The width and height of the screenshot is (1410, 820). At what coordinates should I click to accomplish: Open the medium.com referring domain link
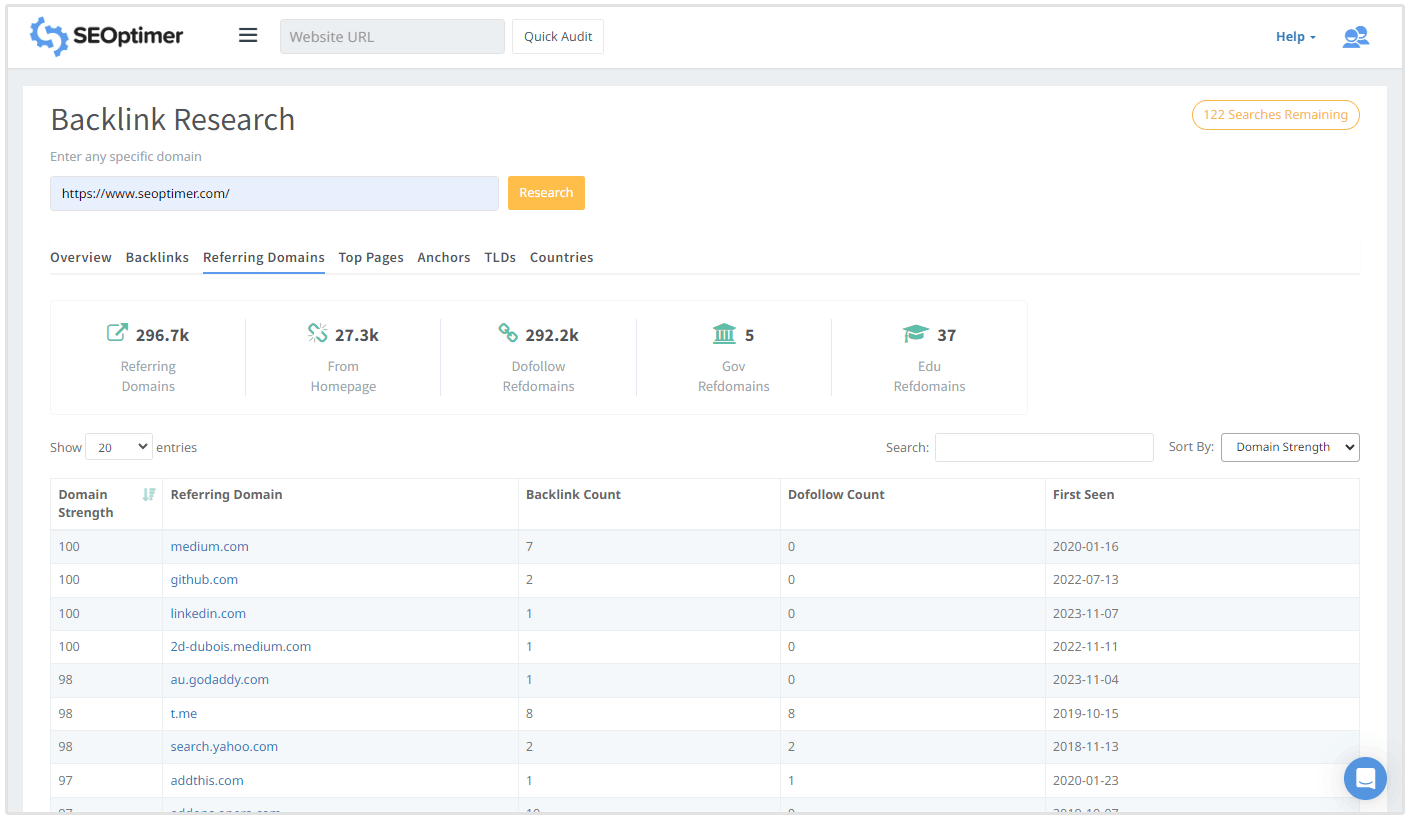tap(210, 547)
